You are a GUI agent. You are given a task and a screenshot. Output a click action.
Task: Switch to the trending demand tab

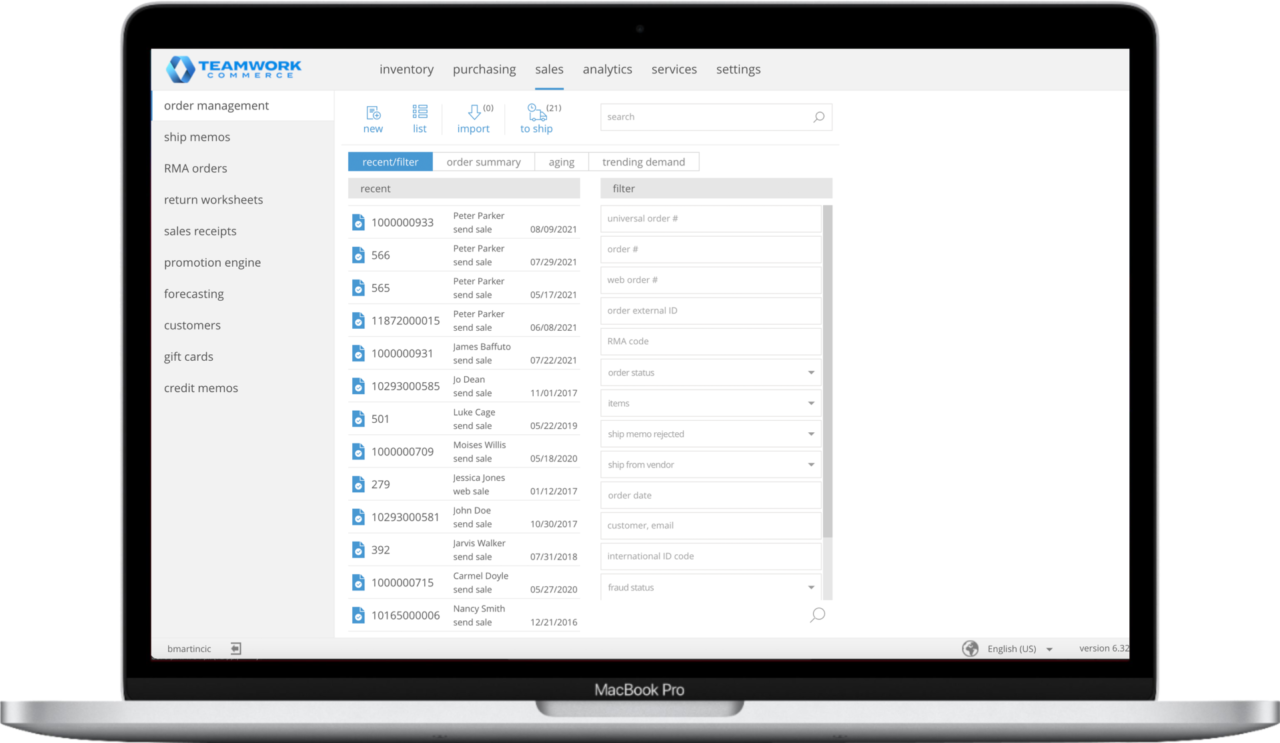pyautogui.click(x=646, y=161)
